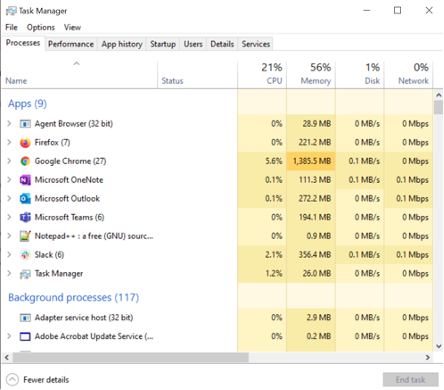Click Notepad++'s 0.9 MB memory value
The height and width of the screenshot is (390, 444).
(319, 236)
